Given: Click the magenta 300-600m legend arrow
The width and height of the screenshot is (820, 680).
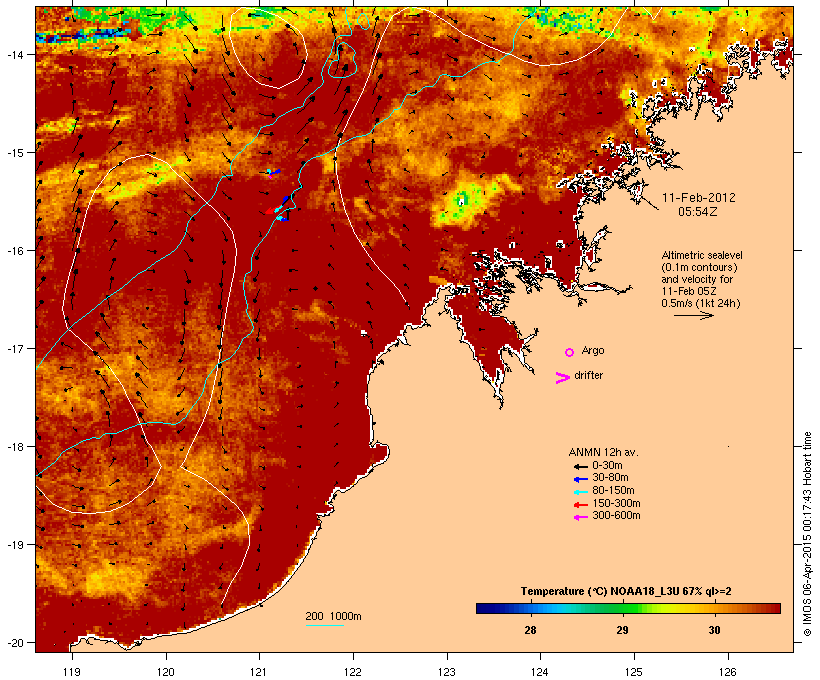Looking at the screenshot, I should pyautogui.click(x=580, y=517).
